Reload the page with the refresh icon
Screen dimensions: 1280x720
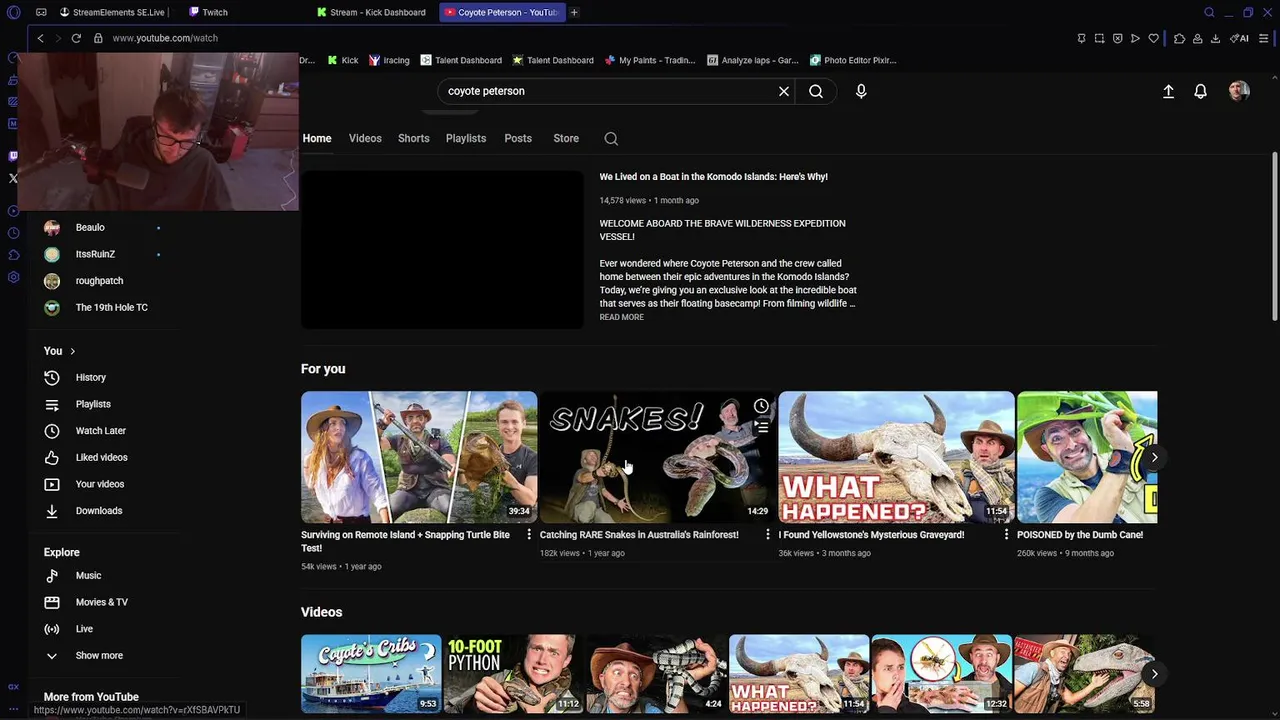[x=76, y=38]
